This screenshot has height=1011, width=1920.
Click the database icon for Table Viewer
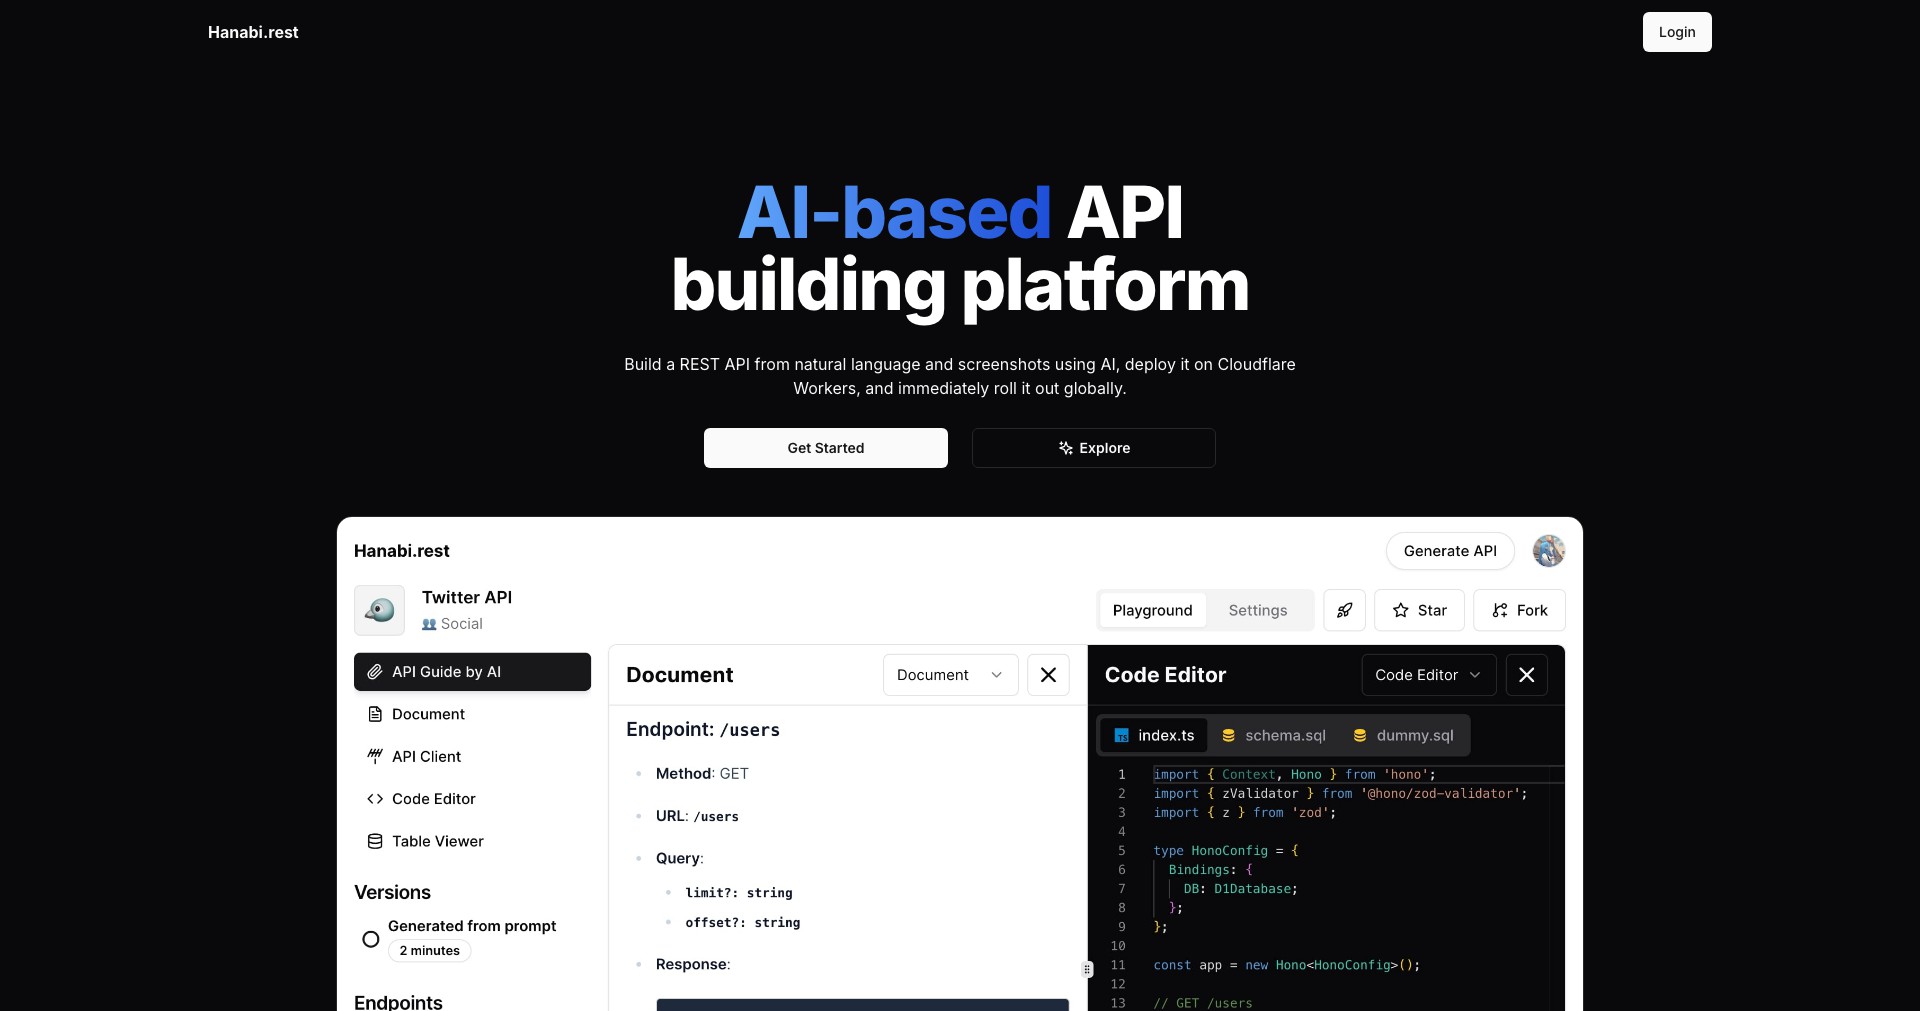coord(375,841)
